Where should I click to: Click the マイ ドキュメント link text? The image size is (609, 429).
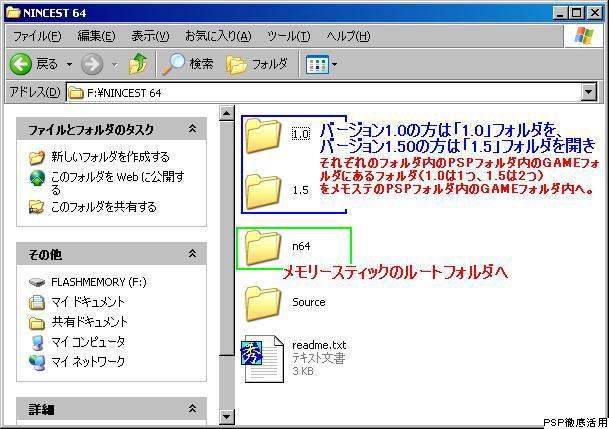[x=88, y=302]
